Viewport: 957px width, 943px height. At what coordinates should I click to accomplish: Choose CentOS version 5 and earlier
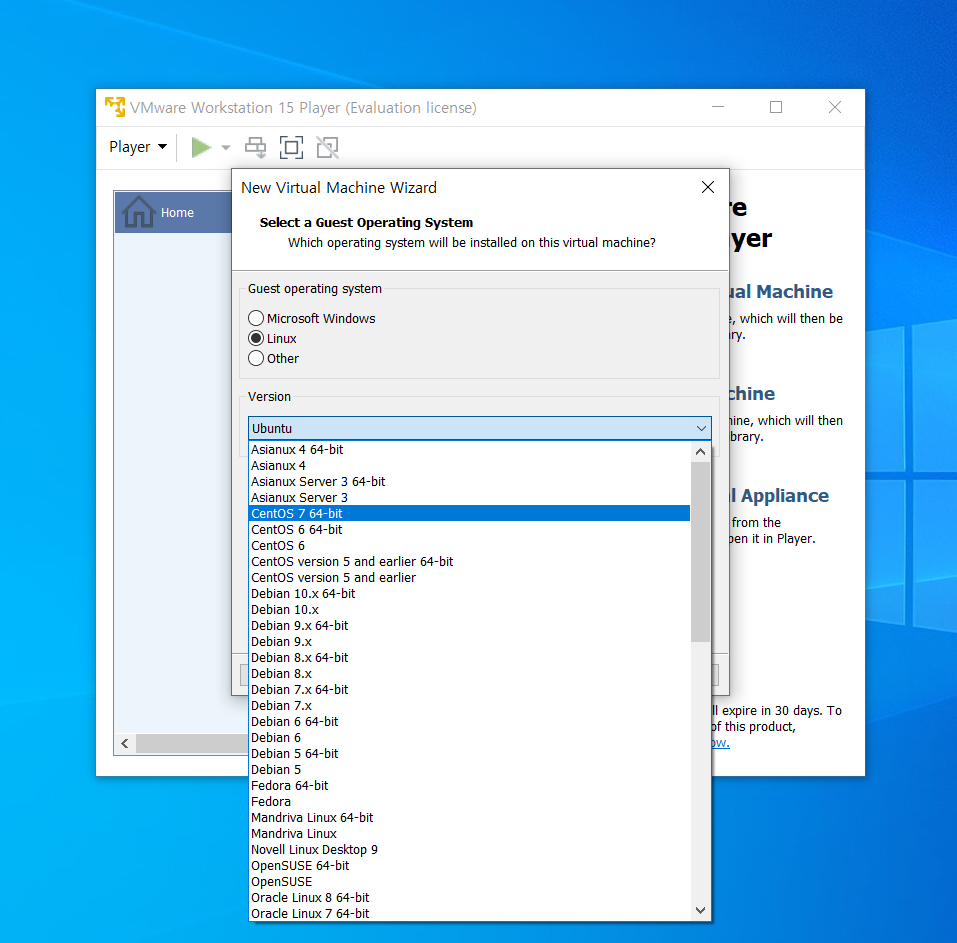click(470, 577)
